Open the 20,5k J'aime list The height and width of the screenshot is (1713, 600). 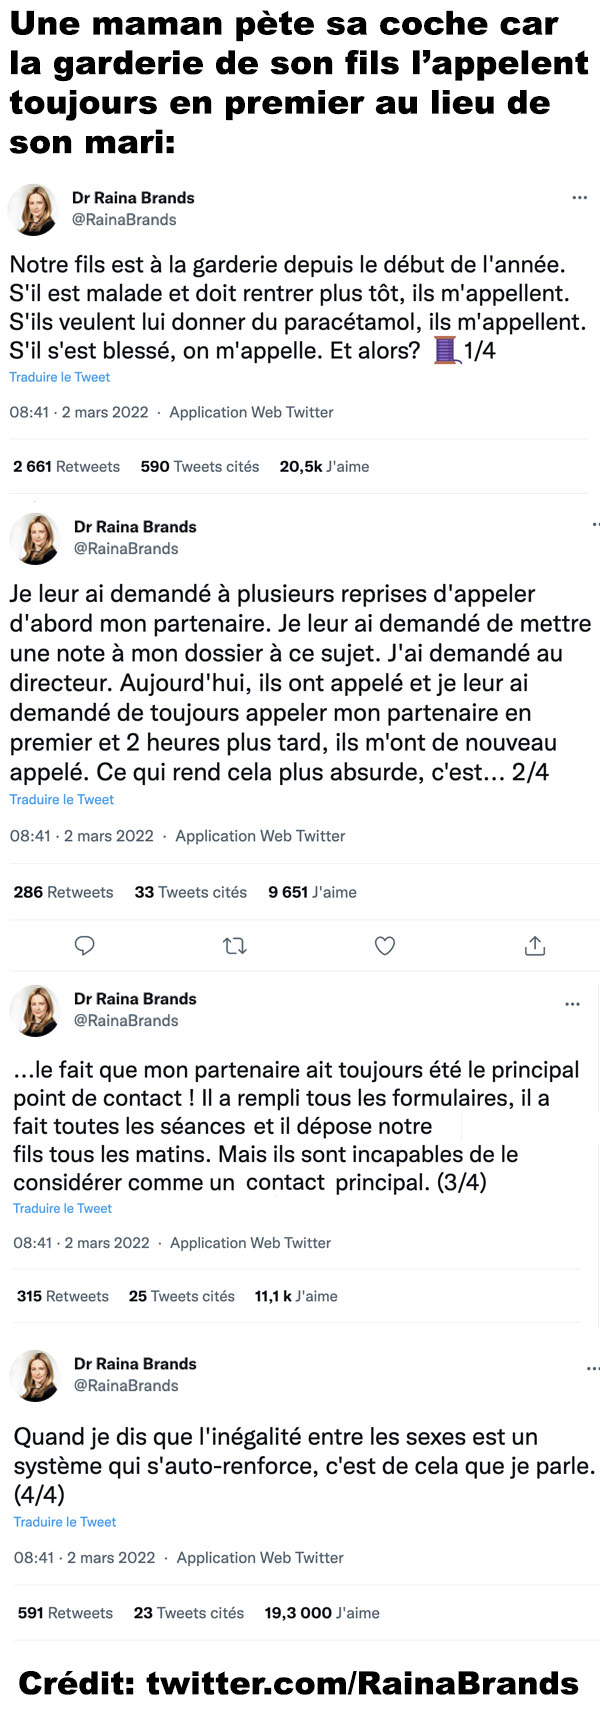tap(324, 466)
